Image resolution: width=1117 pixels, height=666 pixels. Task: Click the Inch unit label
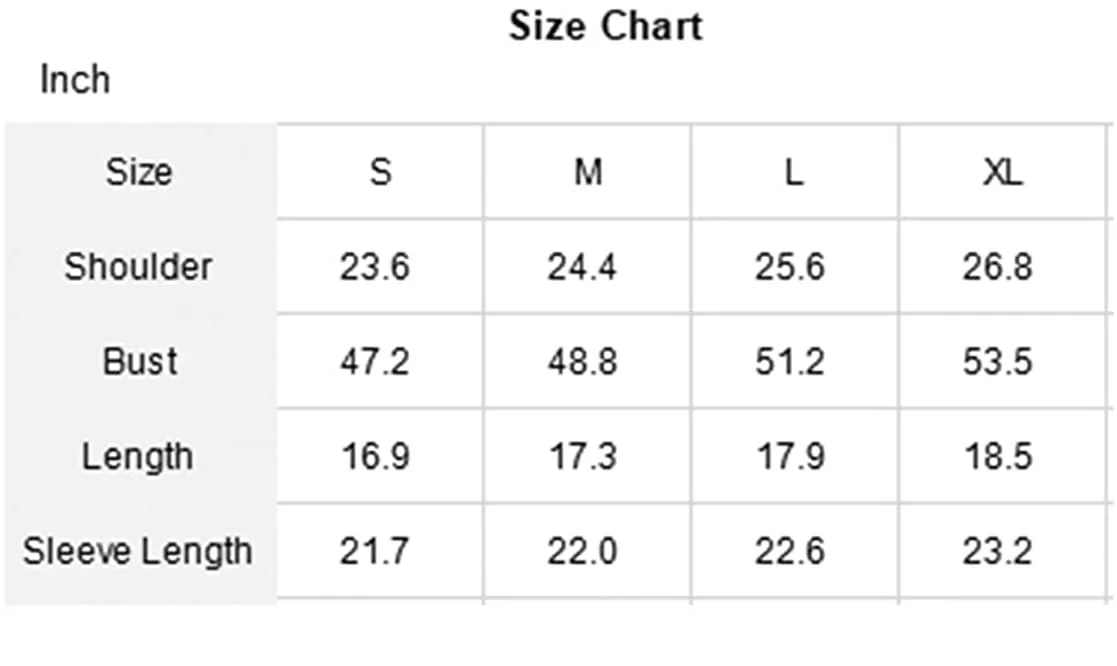point(75,80)
